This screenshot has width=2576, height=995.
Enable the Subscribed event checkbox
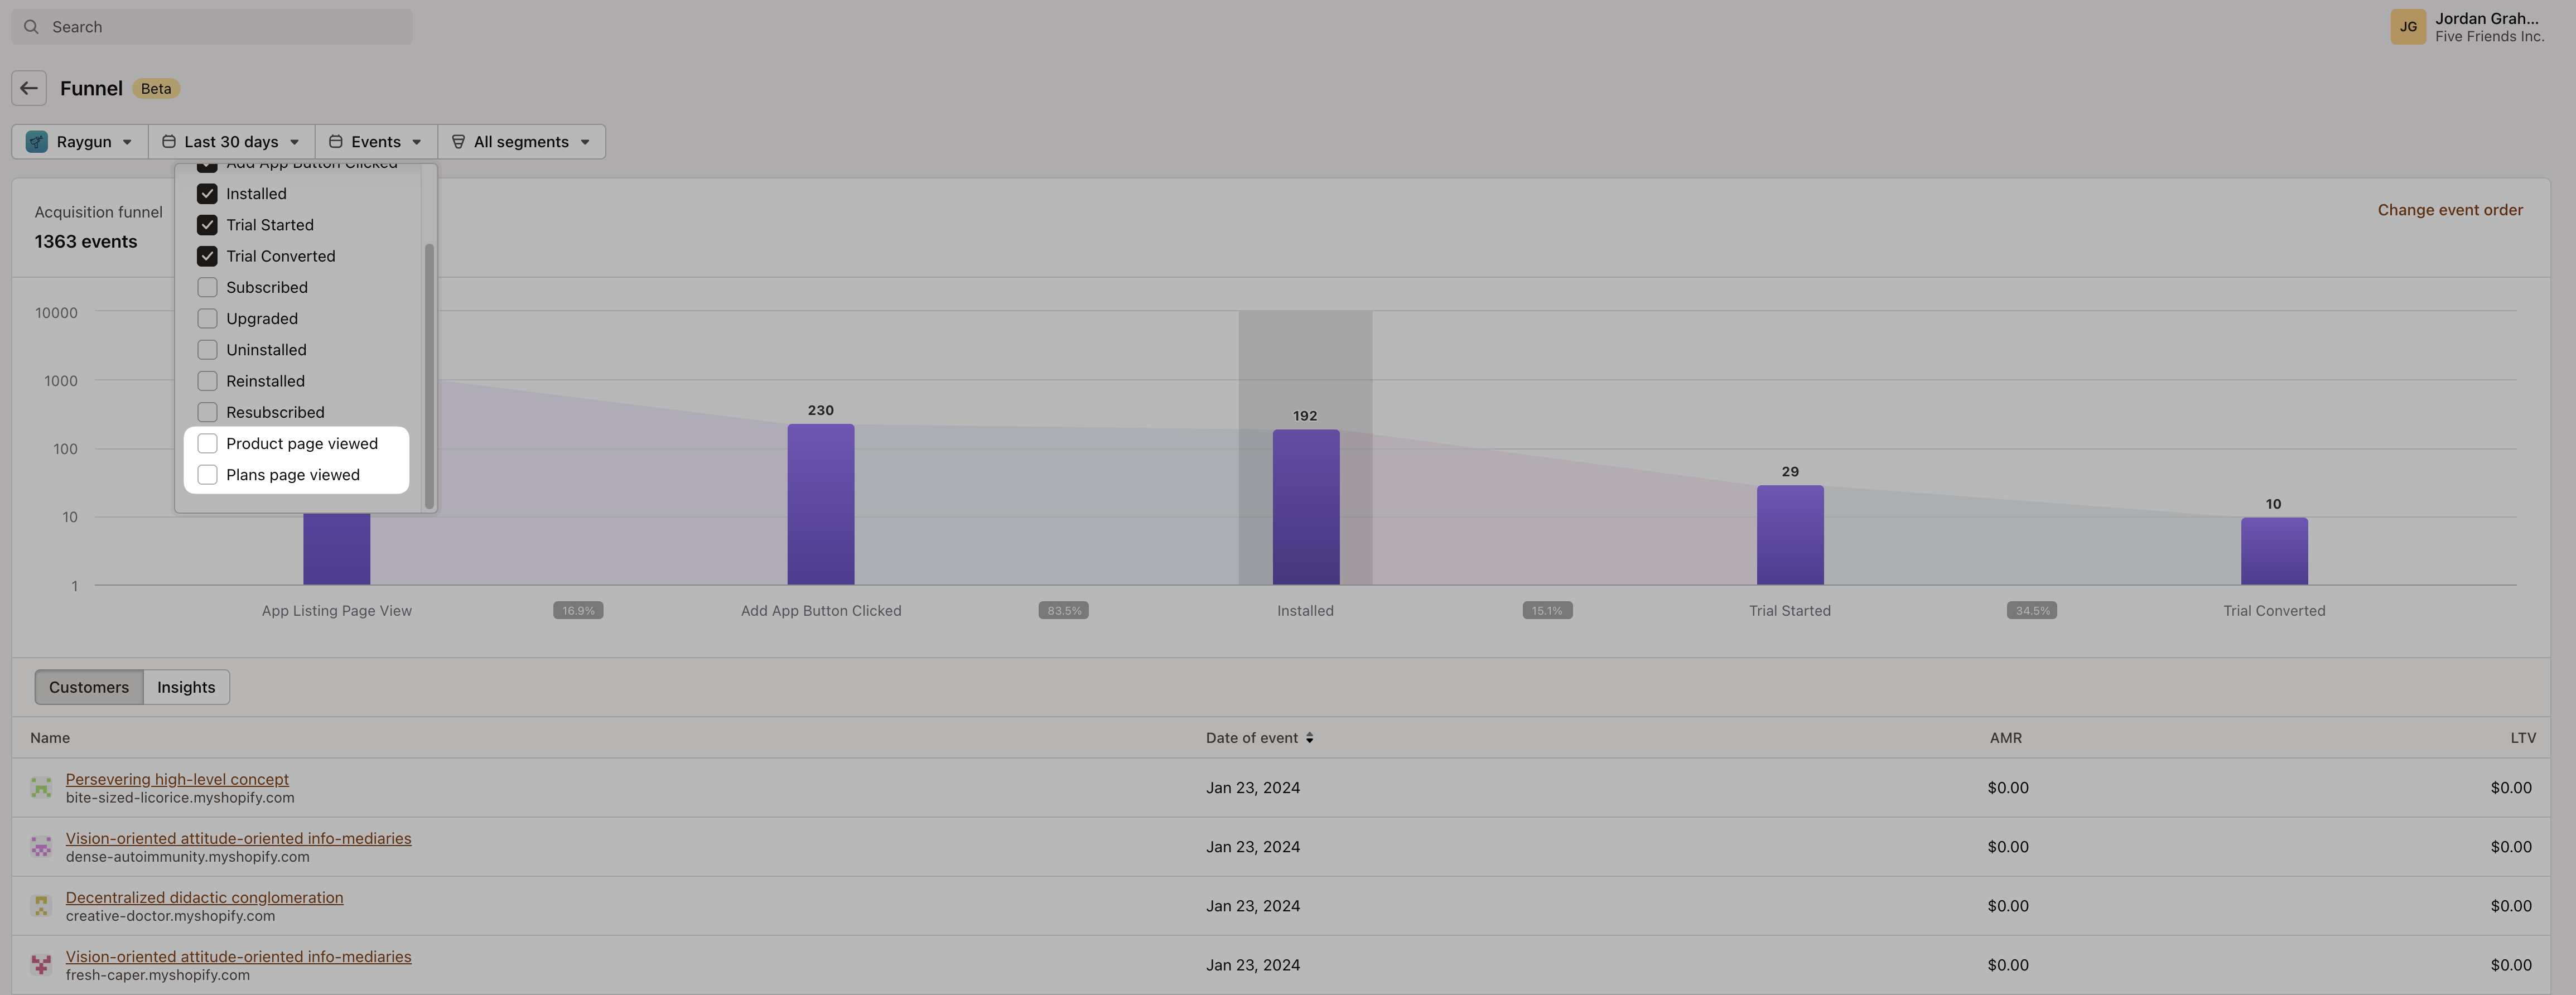(x=207, y=287)
